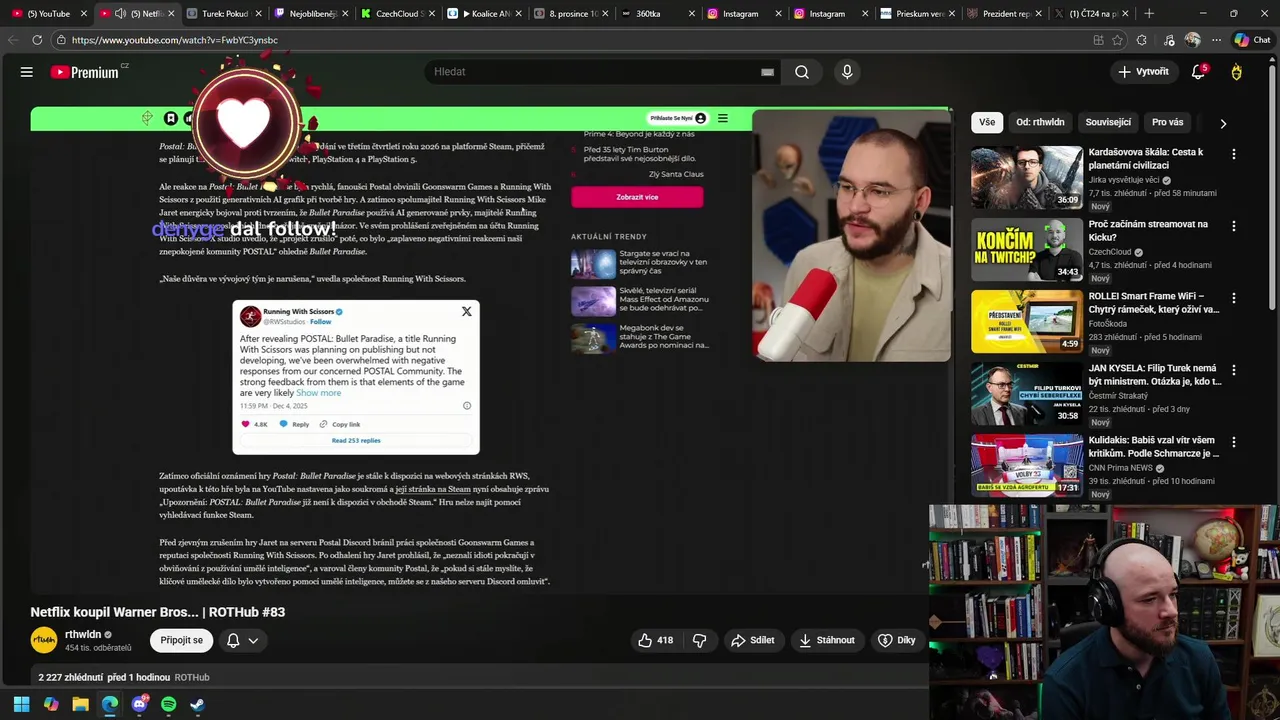Select the Vše filter chip
Screen dimensions: 1280x720
tap(987, 122)
